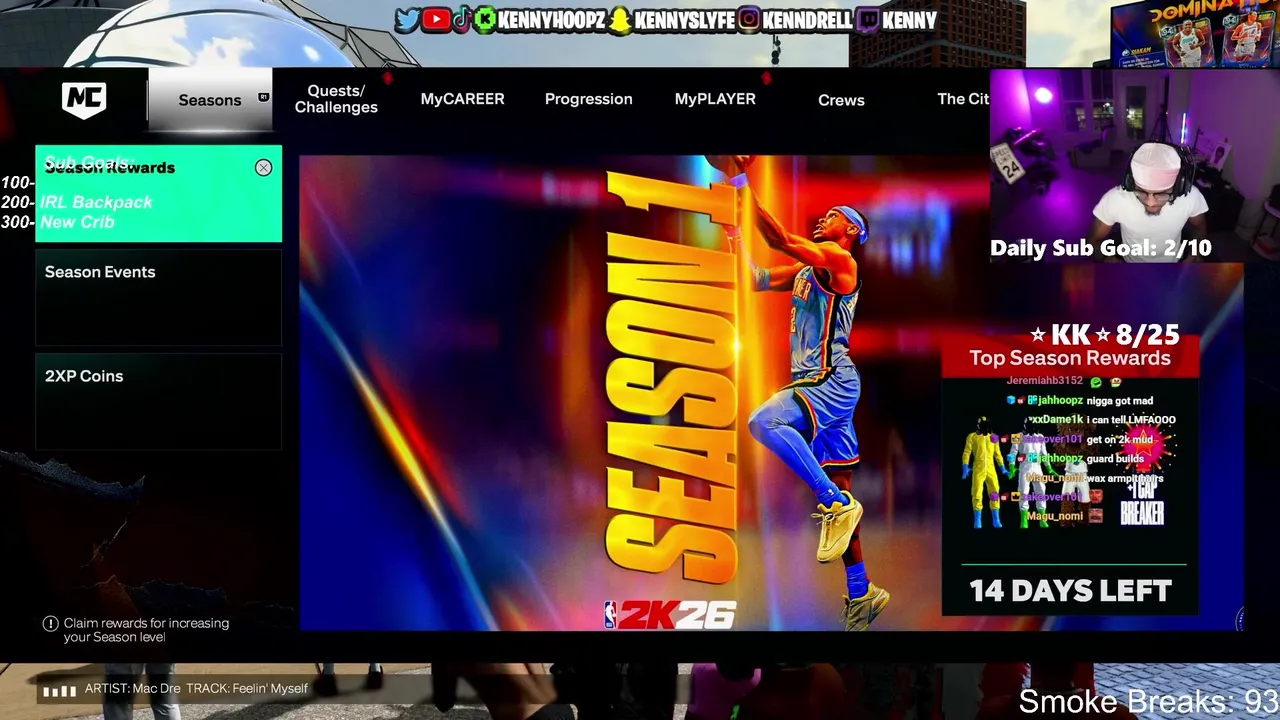Click the Mac Dre Feelin' Myself track text
This screenshot has width=1280, height=720.
[196, 688]
